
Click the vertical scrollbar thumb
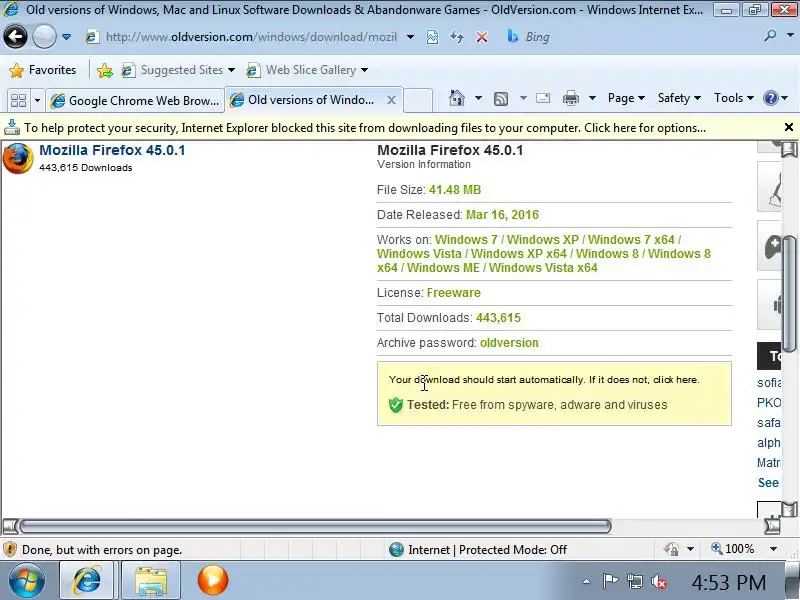tap(789, 294)
